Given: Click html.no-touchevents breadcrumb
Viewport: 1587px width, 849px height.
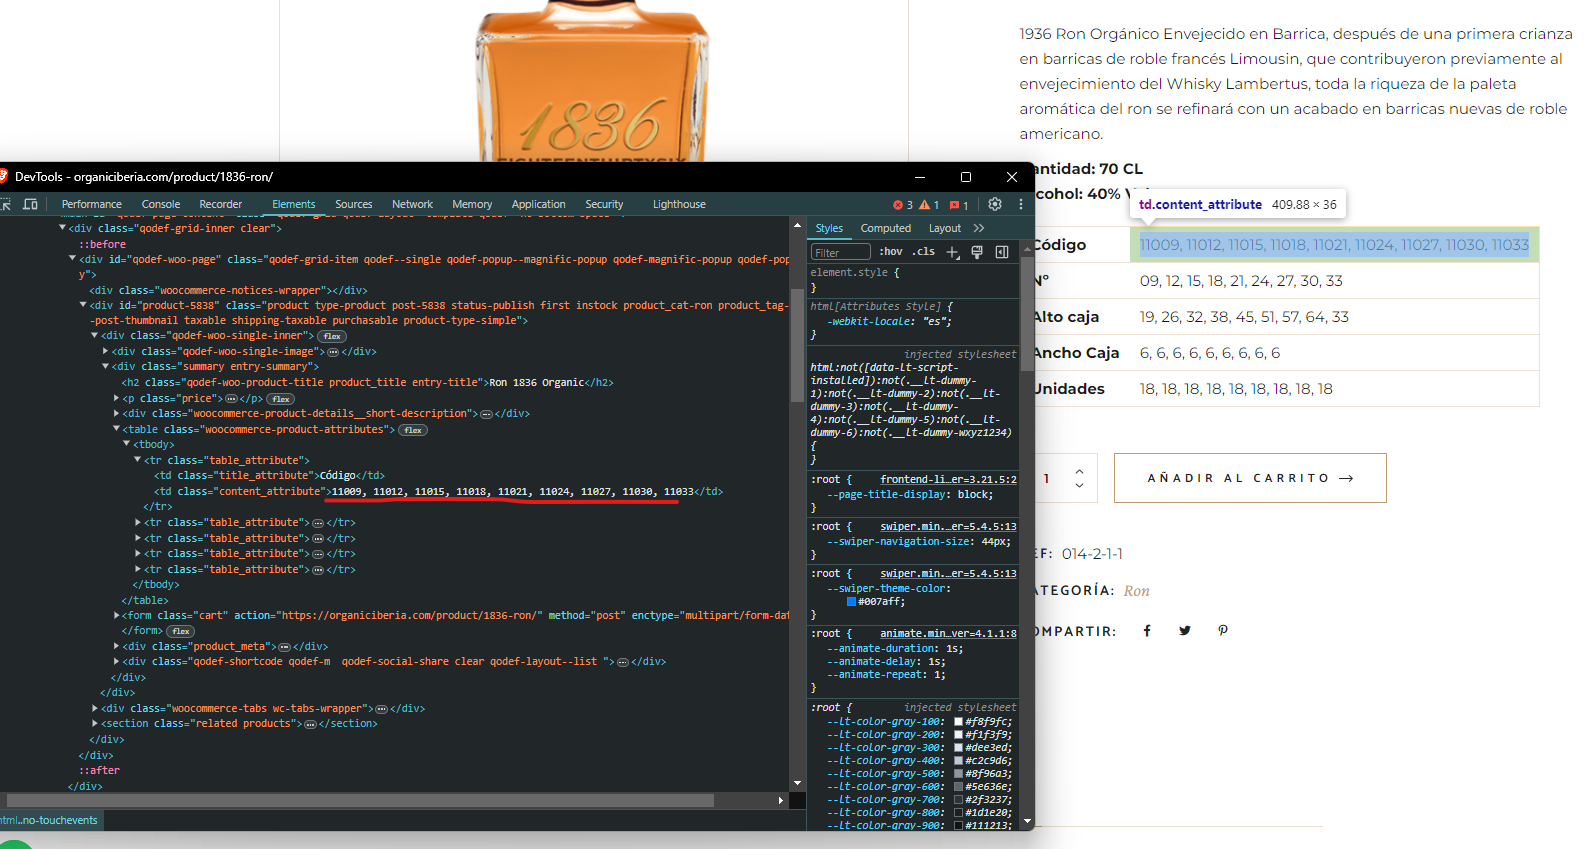Looking at the screenshot, I should (x=49, y=821).
